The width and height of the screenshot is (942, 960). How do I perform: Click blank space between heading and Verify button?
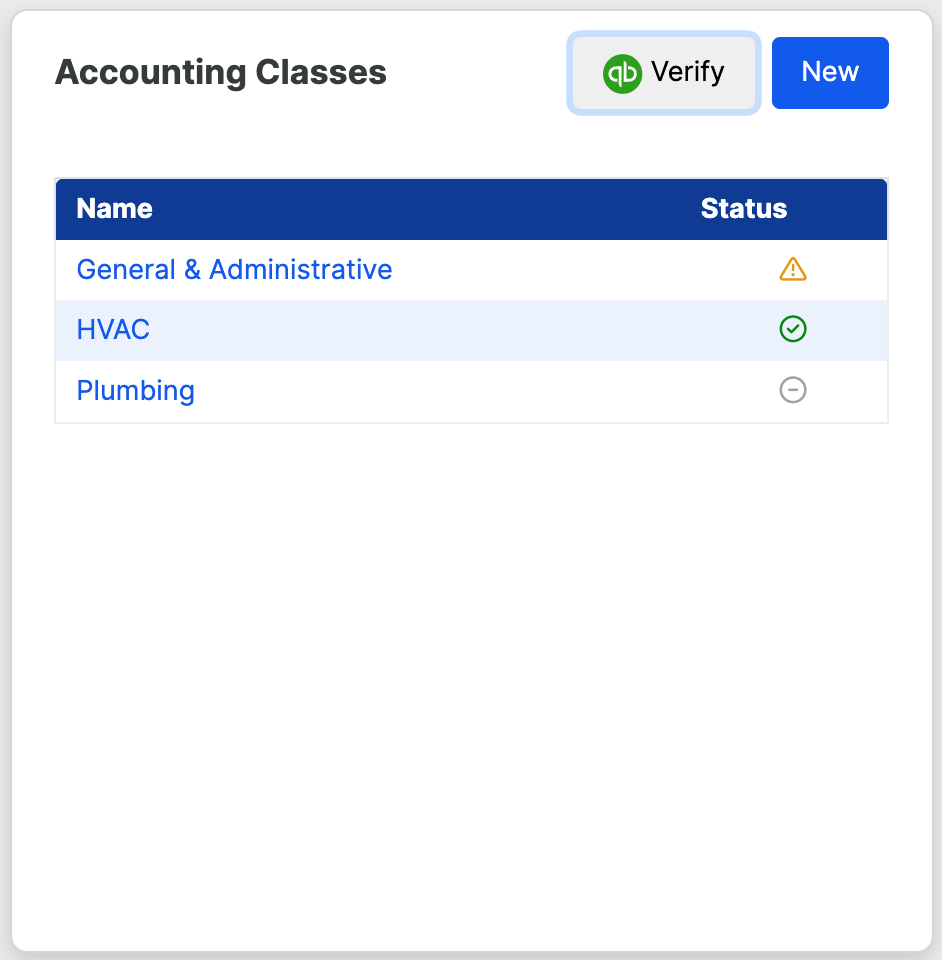(x=475, y=73)
